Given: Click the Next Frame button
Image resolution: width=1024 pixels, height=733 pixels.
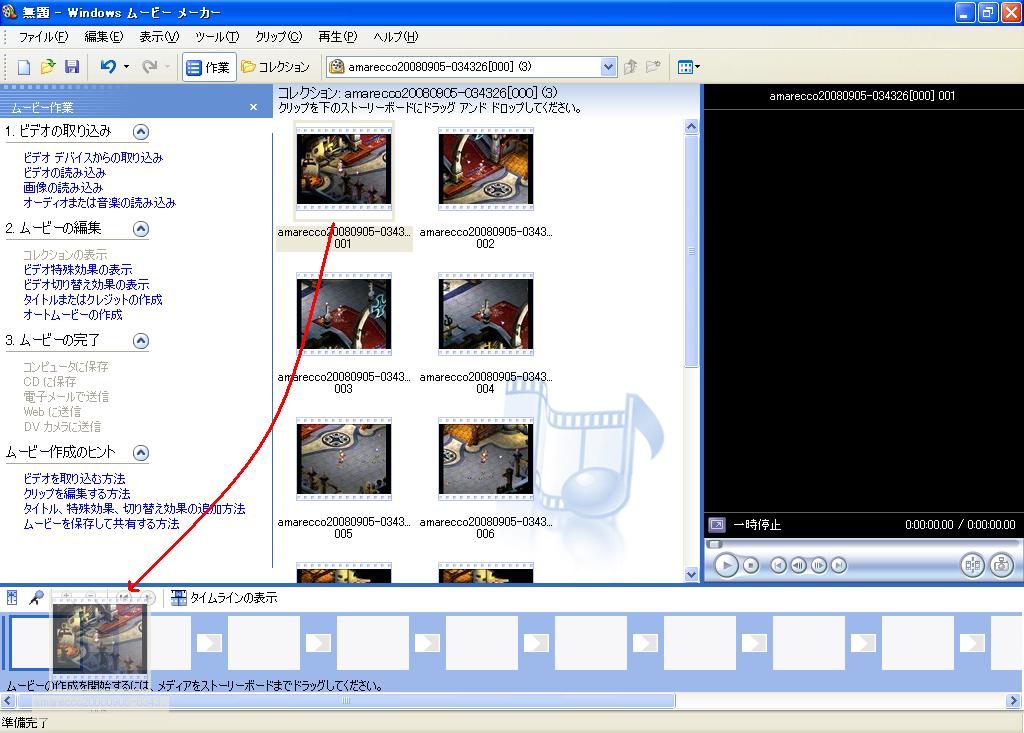Looking at the screenshot, I should coord(819,565).
